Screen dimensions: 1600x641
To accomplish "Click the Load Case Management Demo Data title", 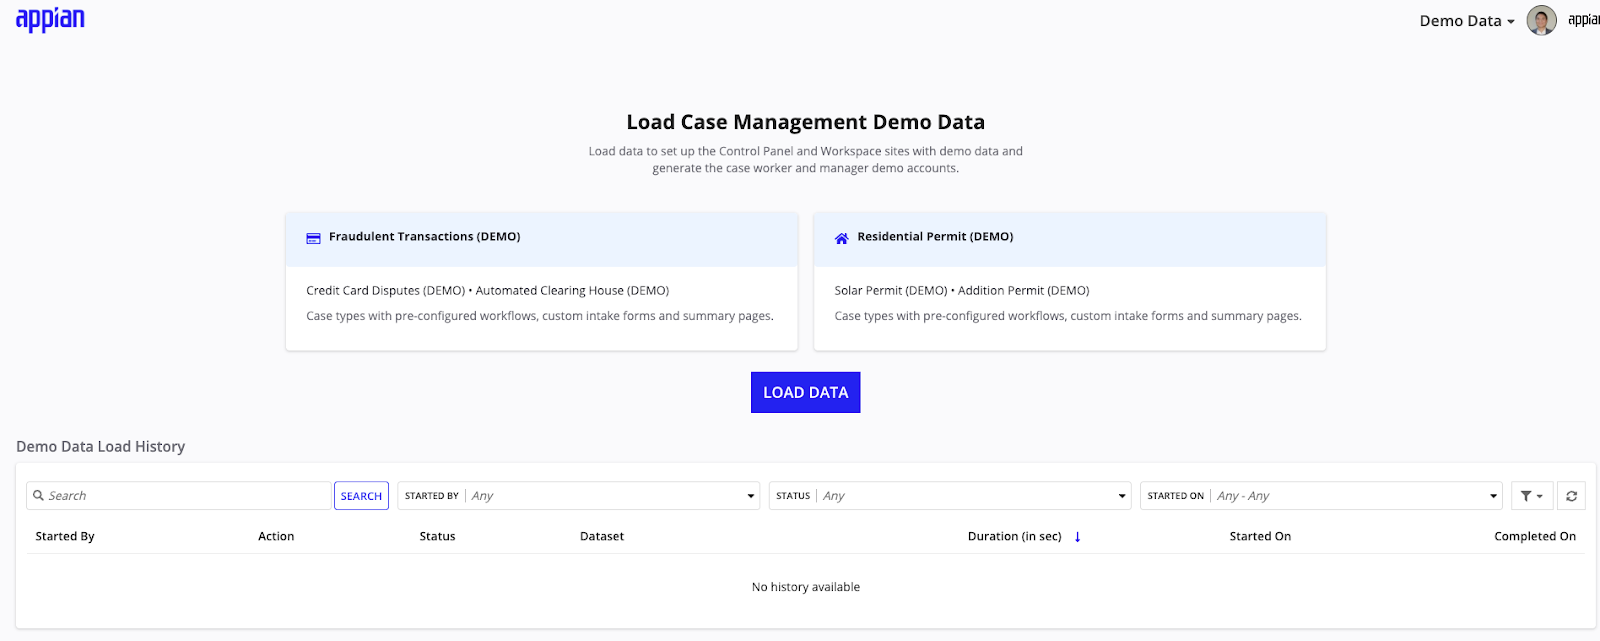I will [806, 122].
